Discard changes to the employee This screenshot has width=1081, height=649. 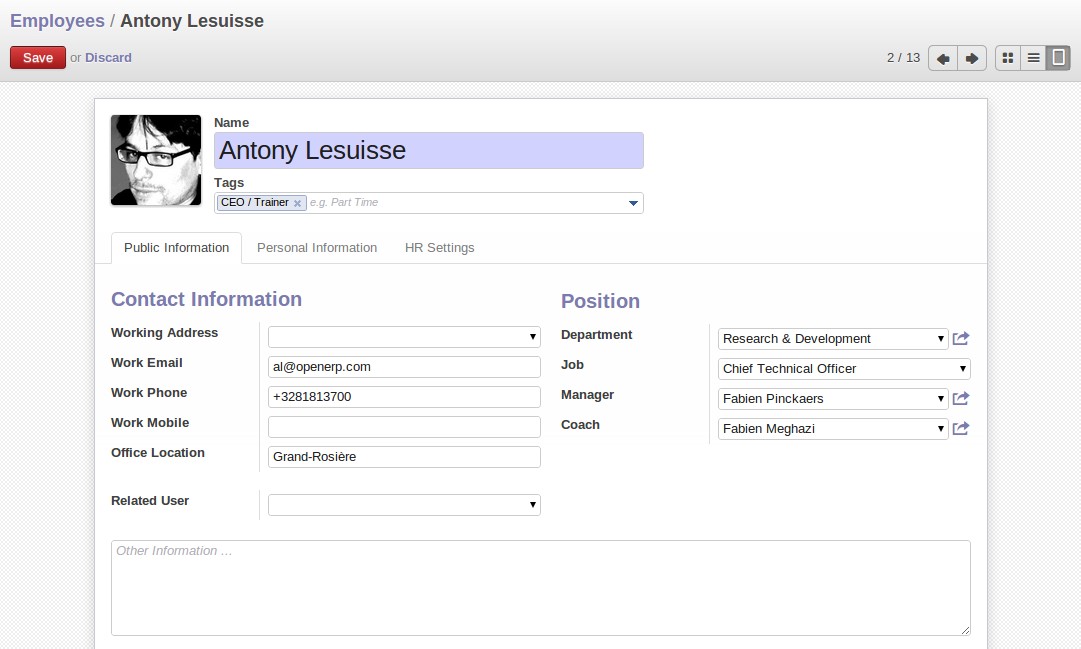[108, 58]
